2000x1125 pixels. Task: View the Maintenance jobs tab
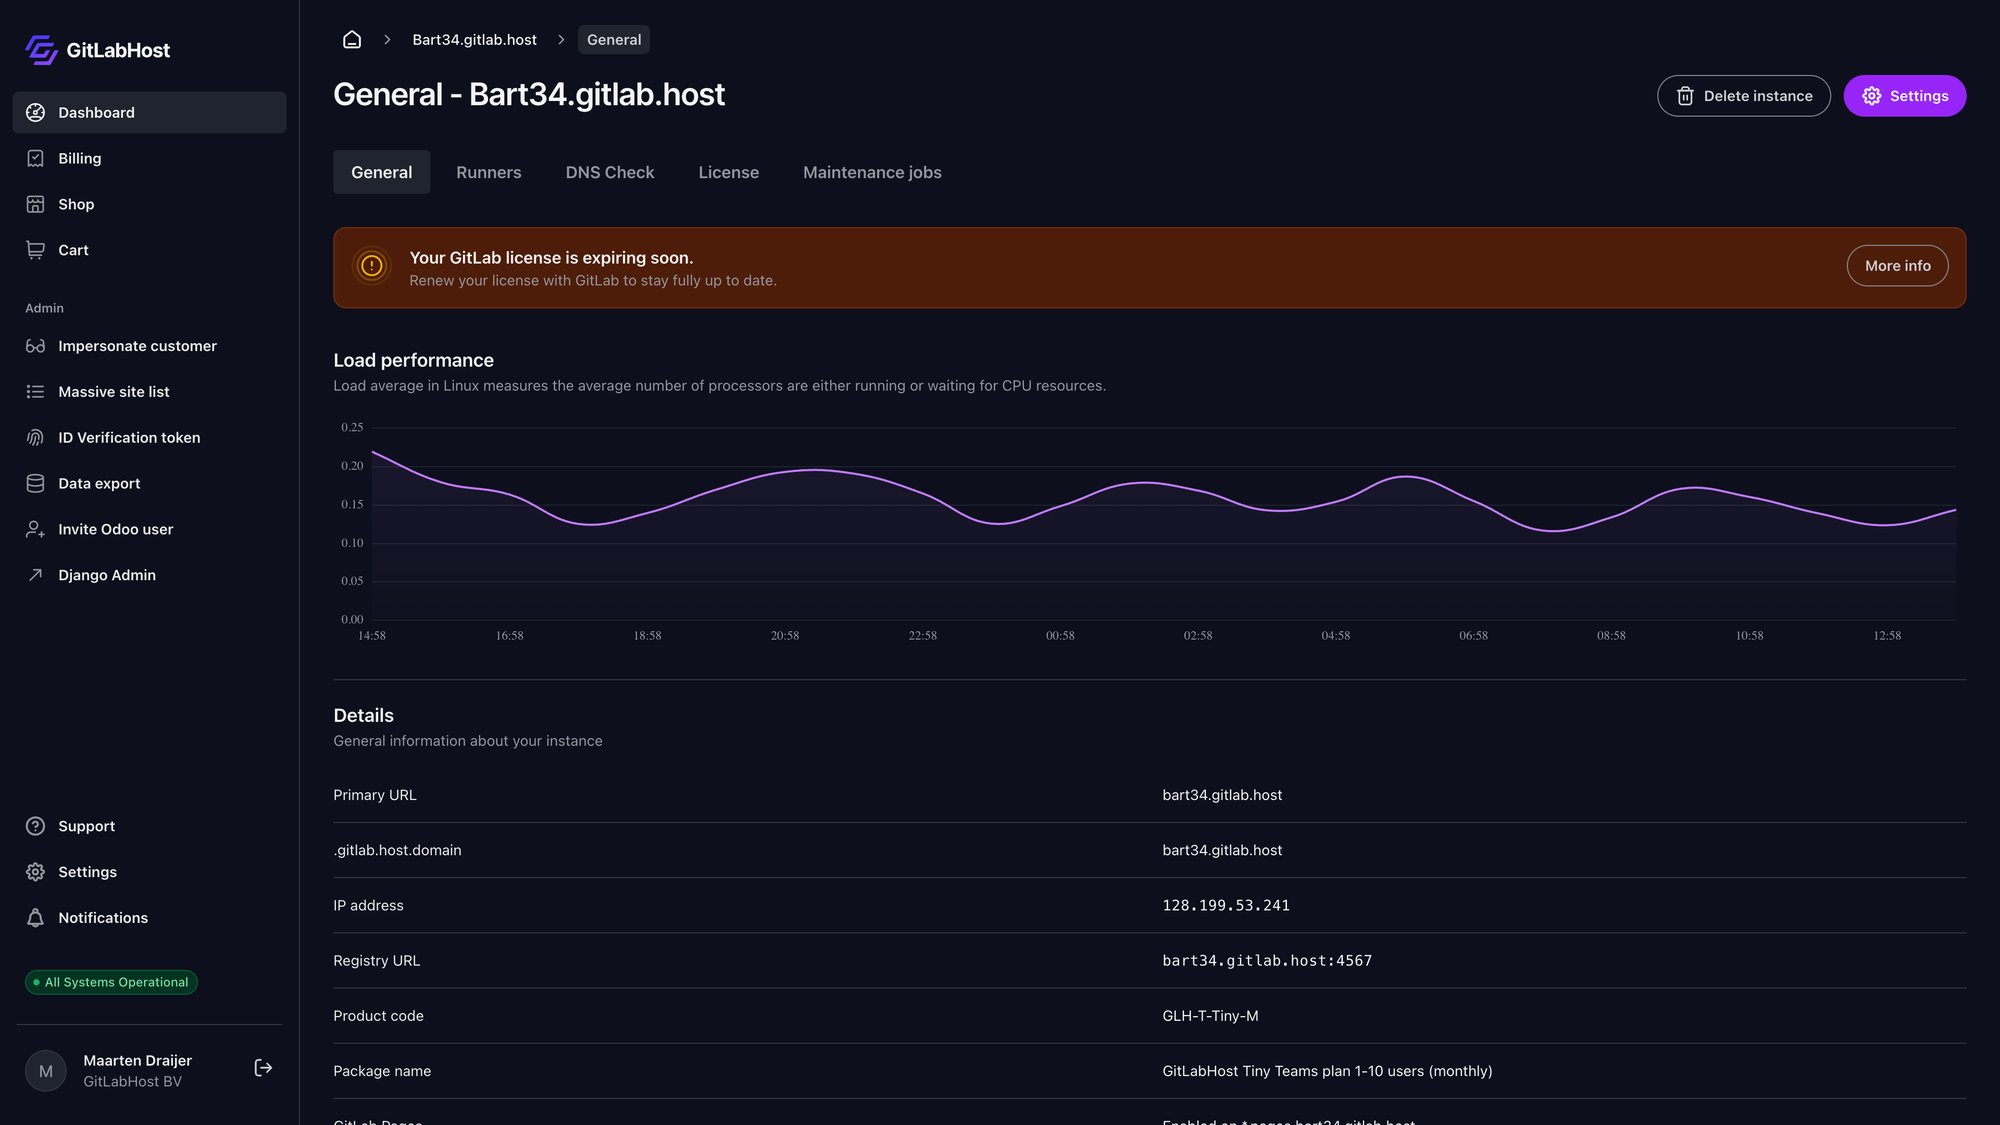pos(871,172)
